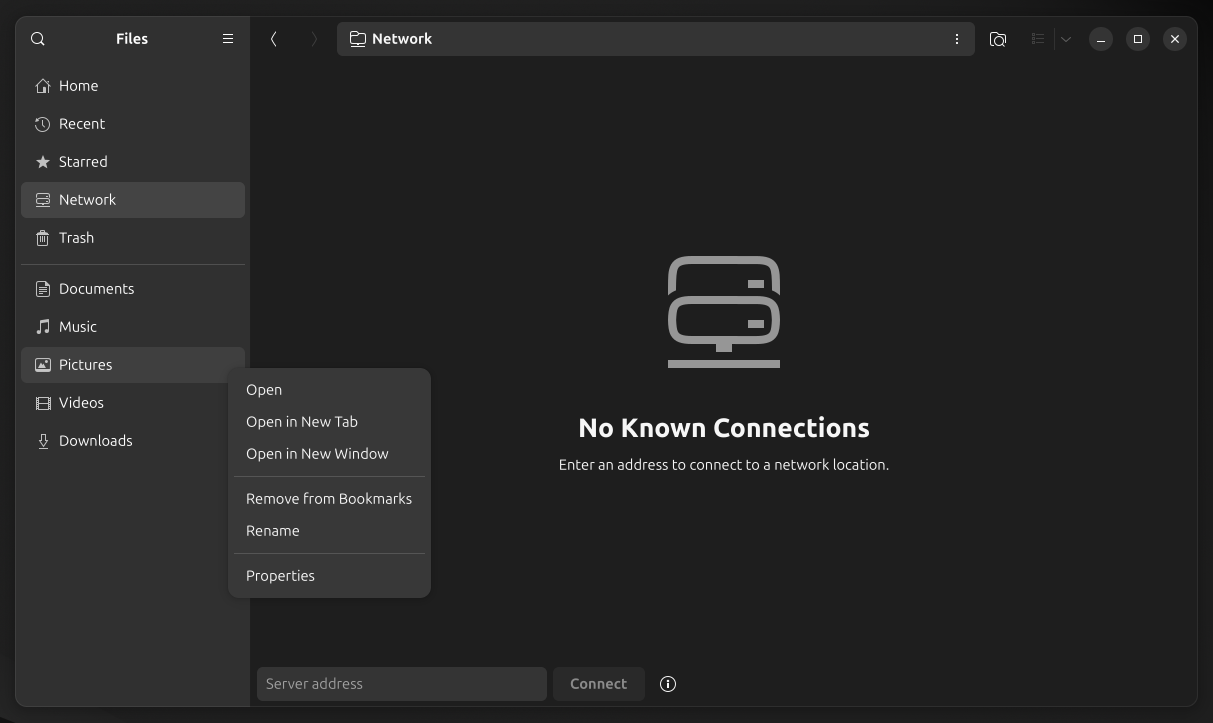Select Starred in the sidebar
Image resolution: width=1213 pixels, height=723 pixels.
tap(83, 162)
